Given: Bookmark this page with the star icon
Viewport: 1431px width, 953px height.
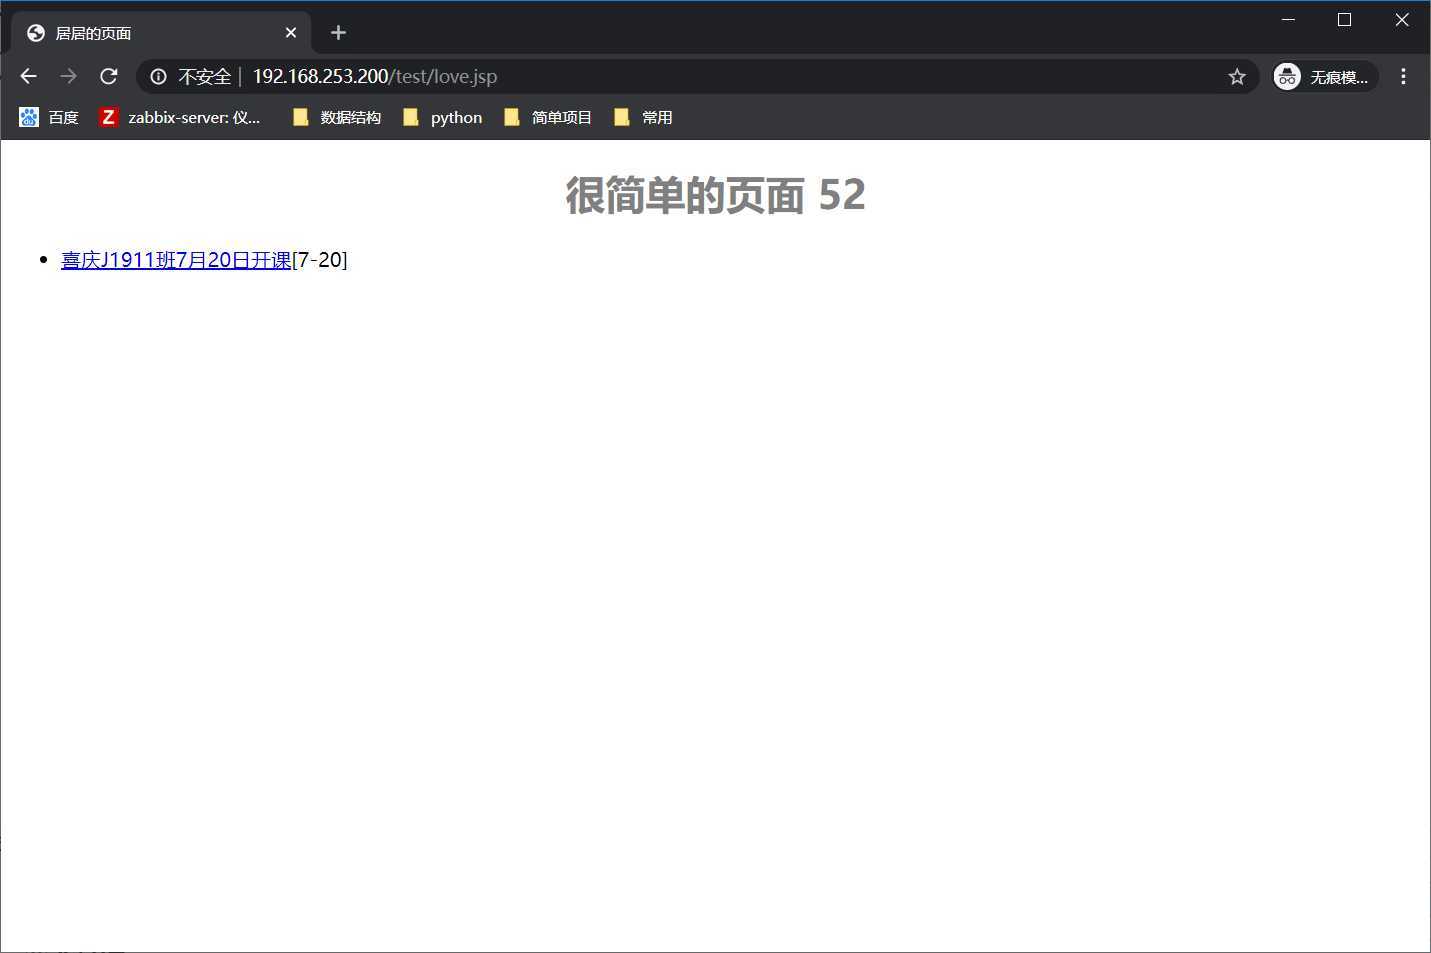Looking at the screenshot, I should 1237,76.
